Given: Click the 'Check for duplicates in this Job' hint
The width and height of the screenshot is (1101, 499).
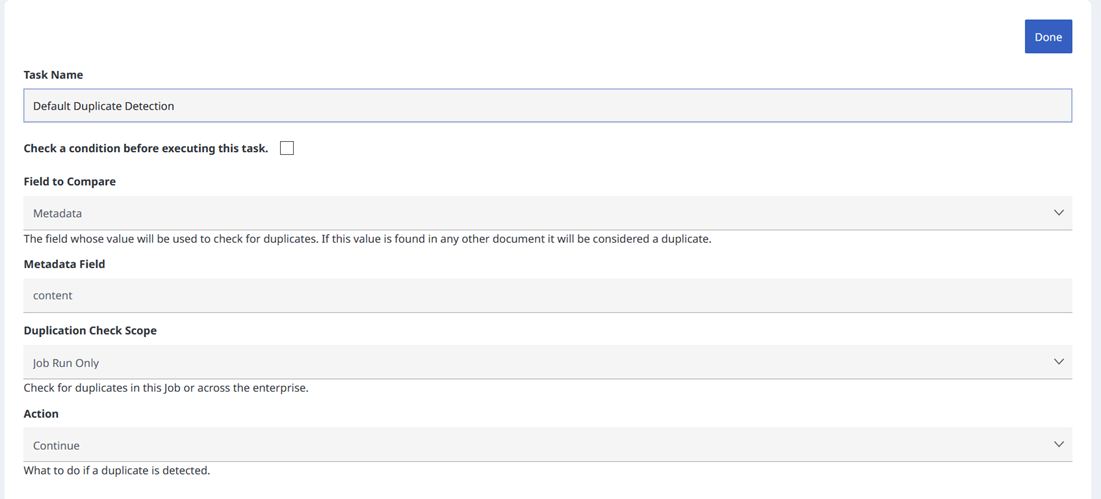Looking at the screenshot, I should pos(166,388).
